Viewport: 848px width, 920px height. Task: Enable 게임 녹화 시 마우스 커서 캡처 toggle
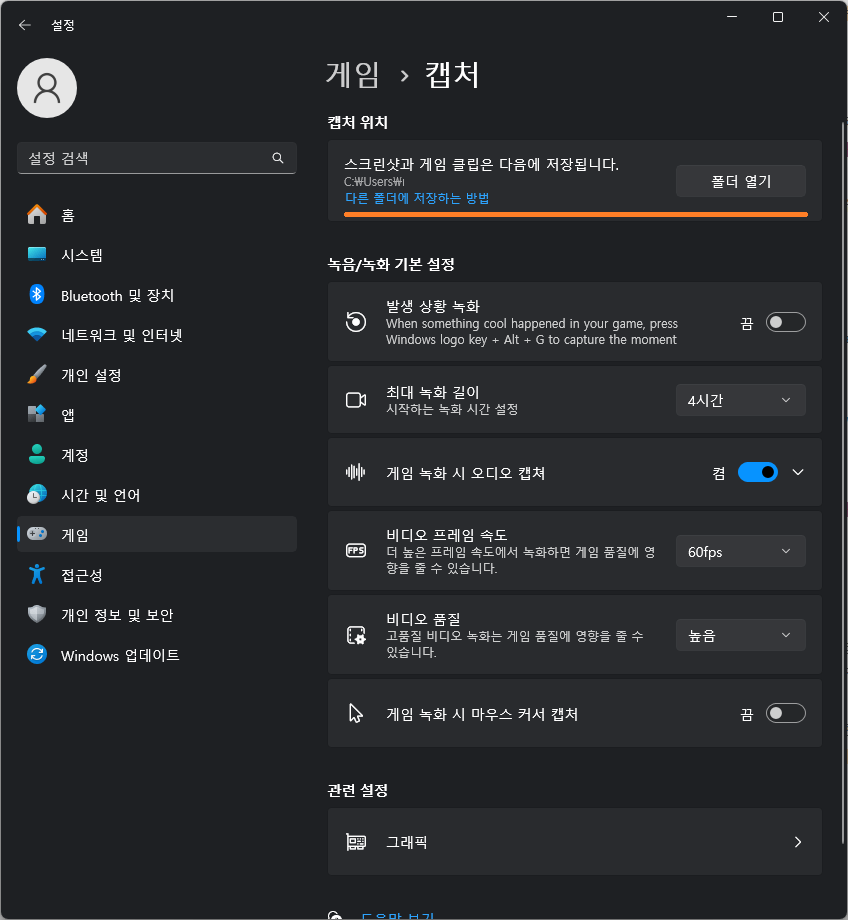point(785,713)
